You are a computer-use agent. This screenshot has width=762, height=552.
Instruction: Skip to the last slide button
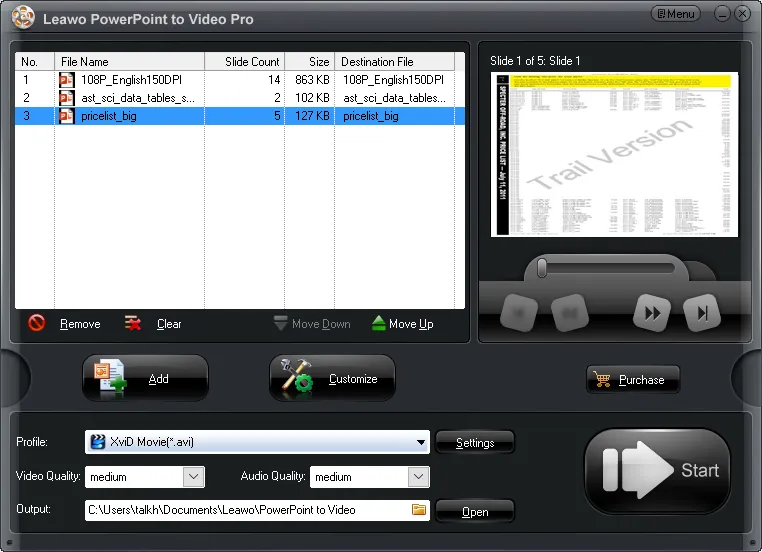tap(703, 313)
